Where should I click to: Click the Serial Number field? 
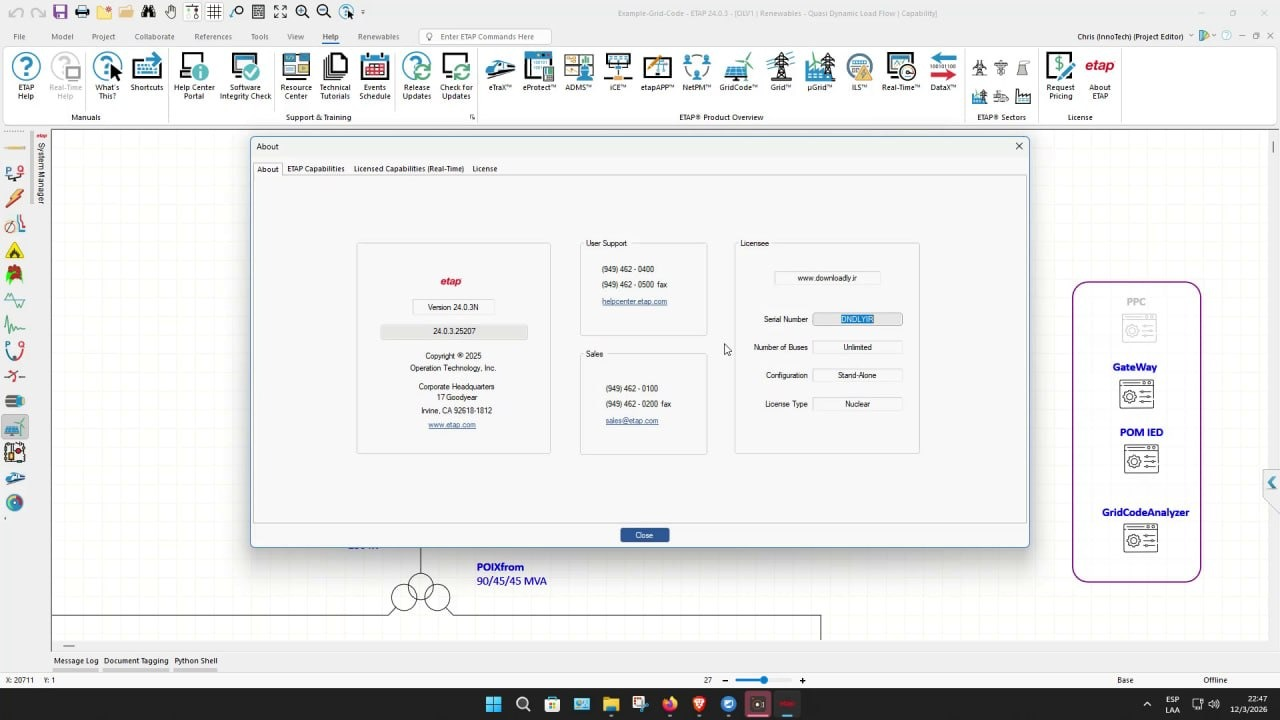tap(857, 319)
